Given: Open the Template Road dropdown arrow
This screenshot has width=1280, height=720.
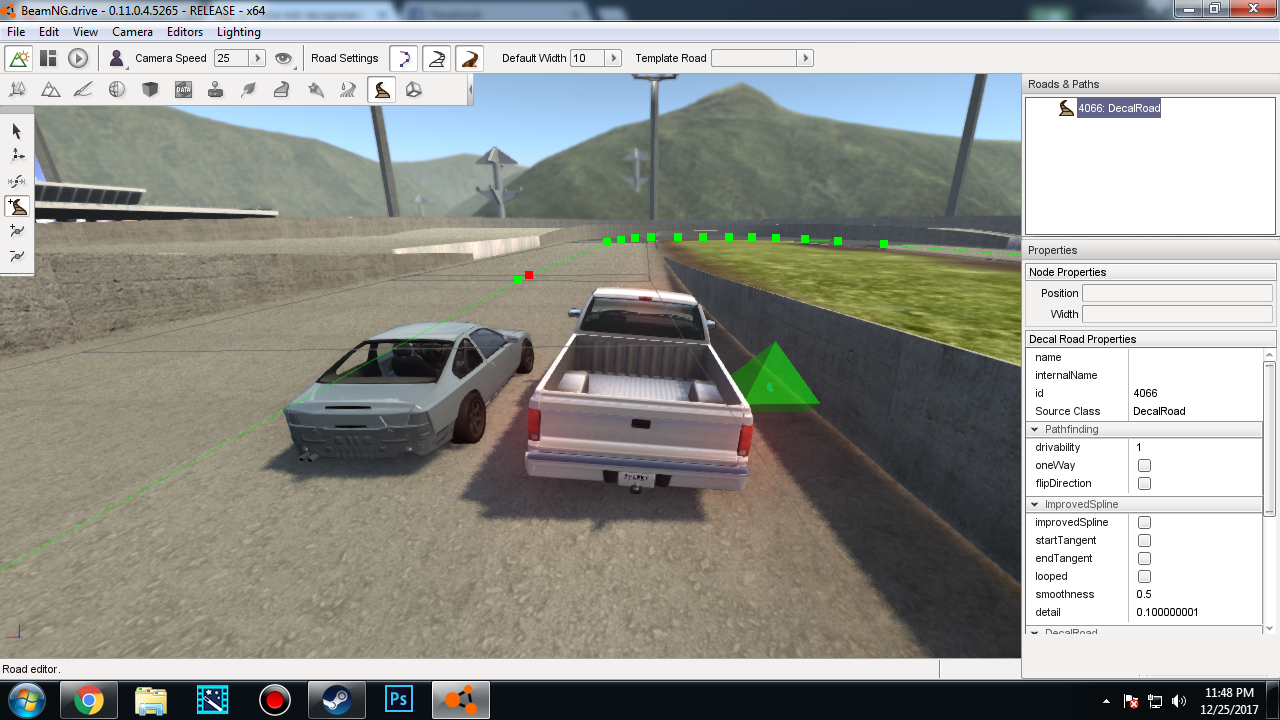Looking at the screenshot, I should (x=805, y=58).
